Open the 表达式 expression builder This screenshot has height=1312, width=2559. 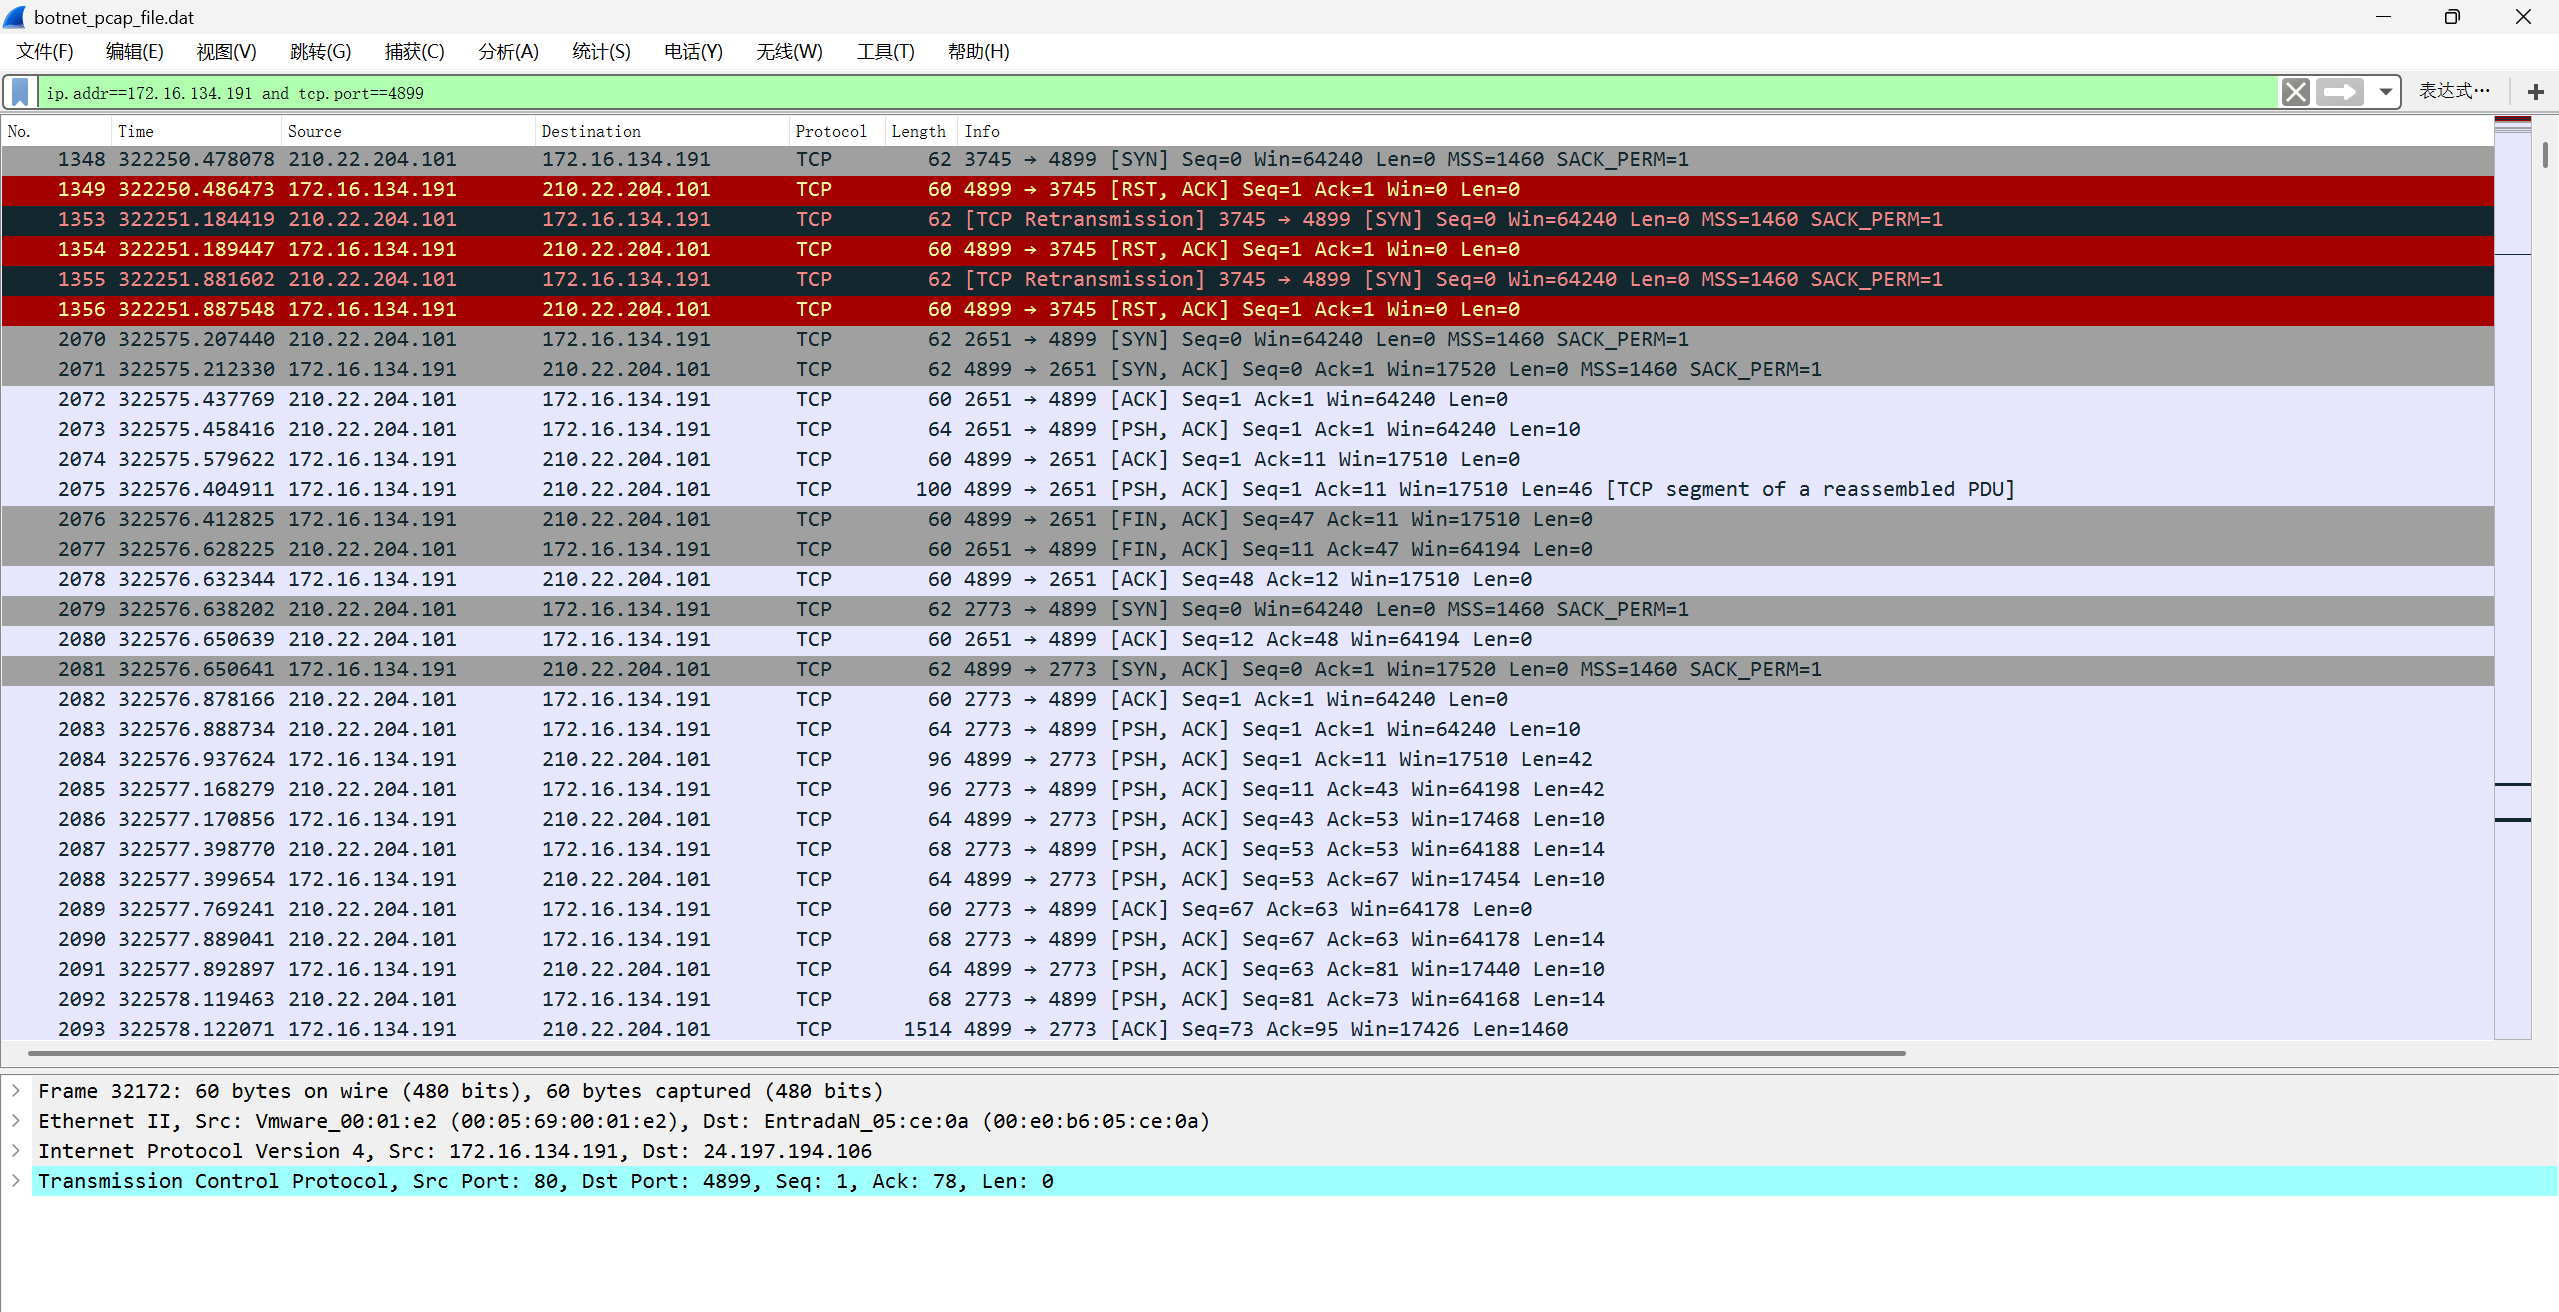click(x=2453, y=91)
